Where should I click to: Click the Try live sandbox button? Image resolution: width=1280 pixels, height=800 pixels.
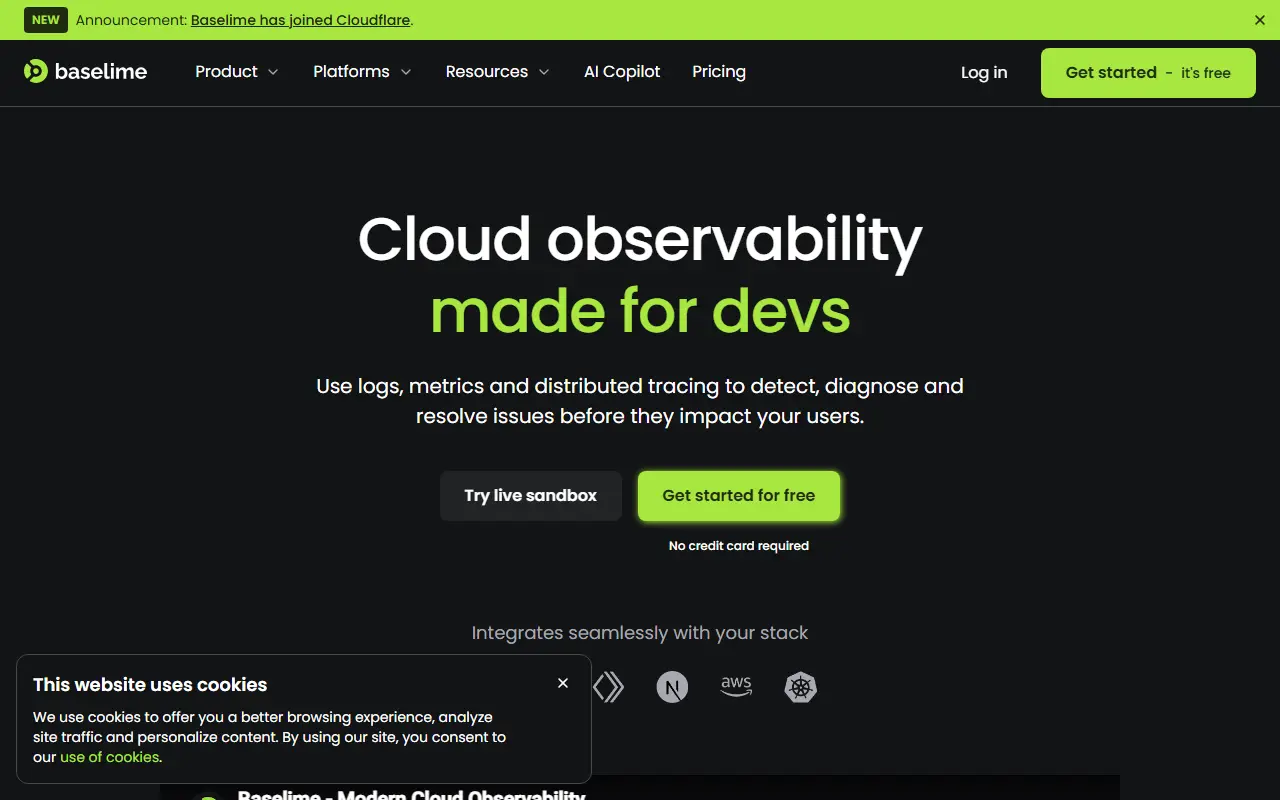[x=531, y=496]
